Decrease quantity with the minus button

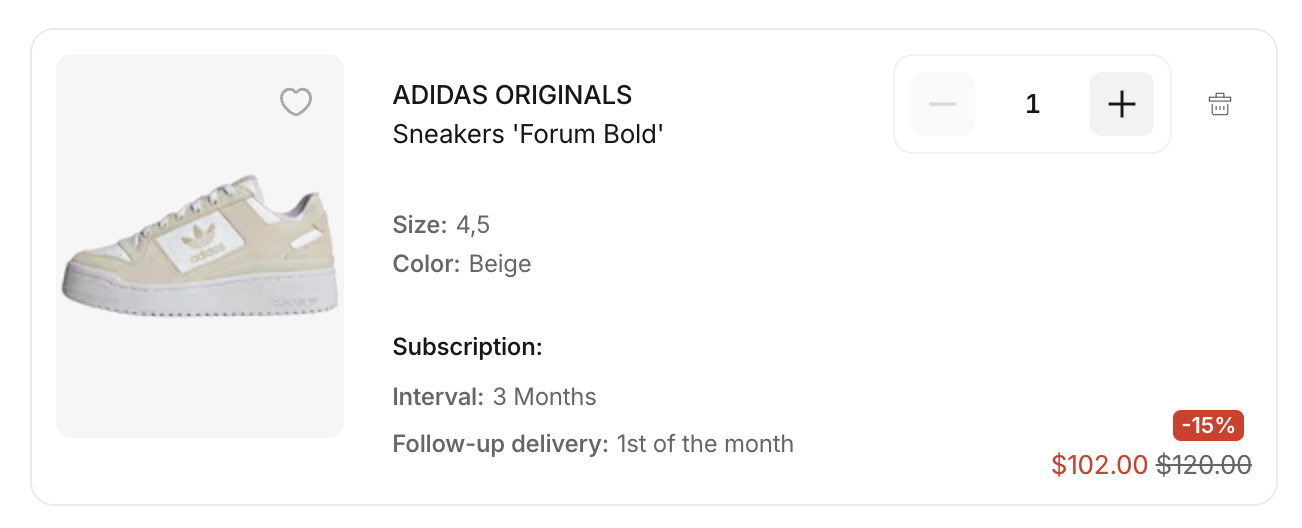943,104
